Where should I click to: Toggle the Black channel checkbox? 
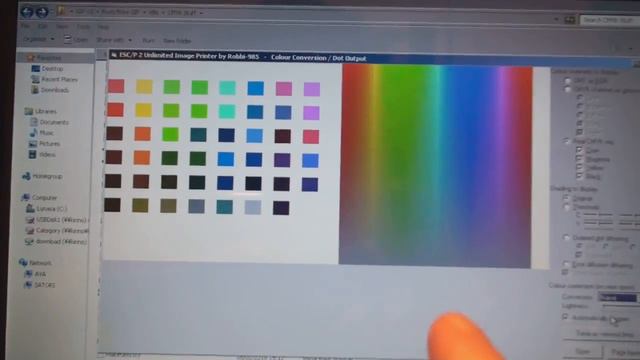[x=579, y=176]
